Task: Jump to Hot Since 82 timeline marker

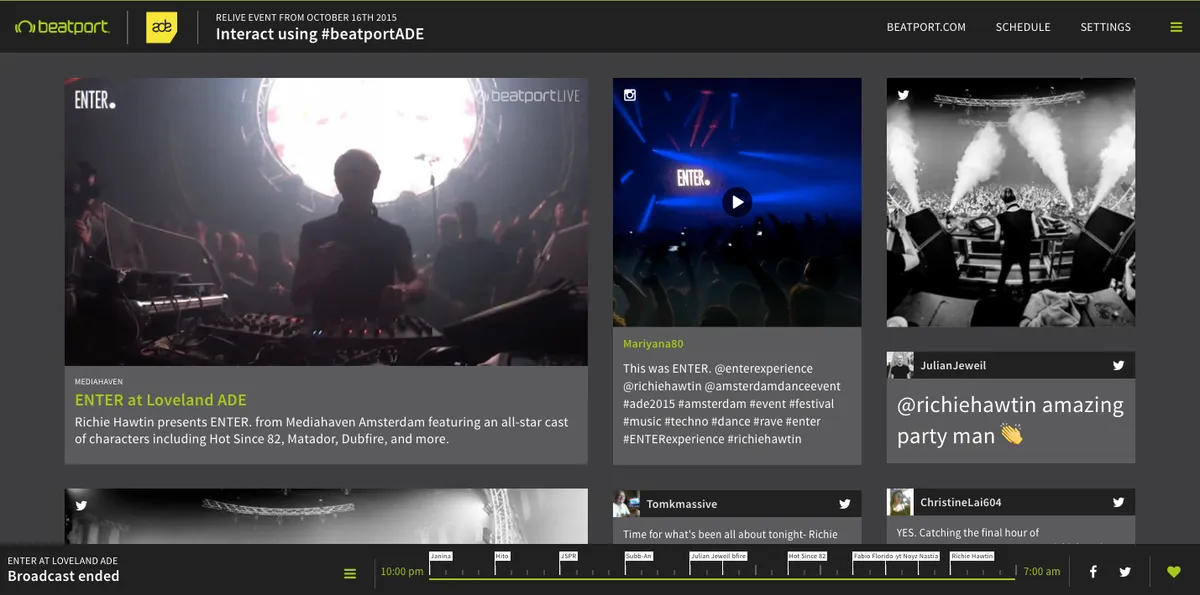Action: pos(807,556)
